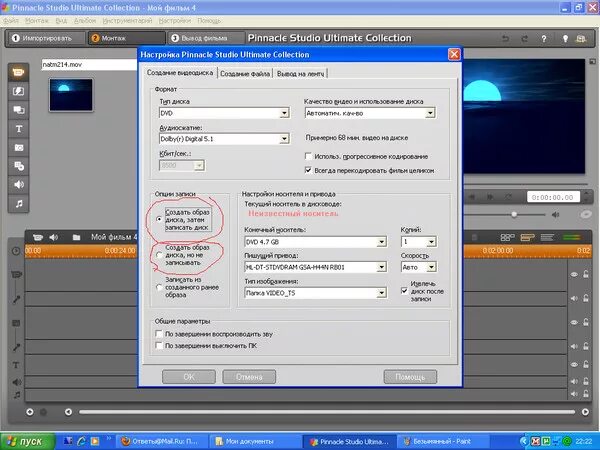Select create disc image without burning option
The width and height of the screenshot is (600, 450).
coord(159,255)
